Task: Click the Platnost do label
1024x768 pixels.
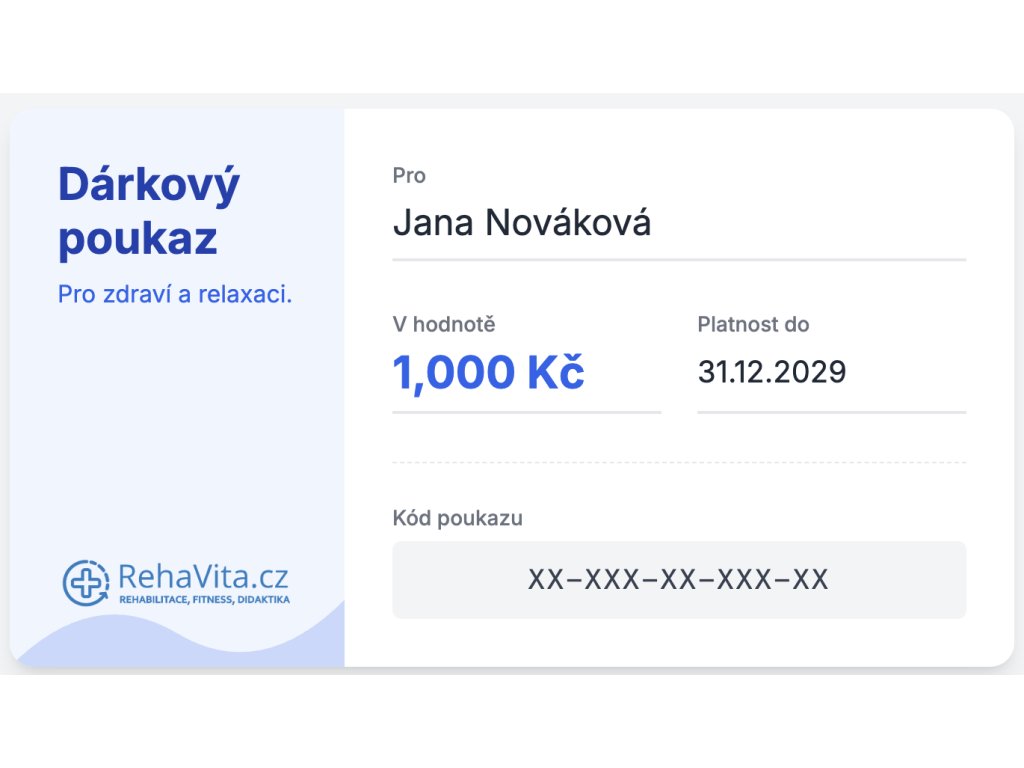Action: coord(753,324)
